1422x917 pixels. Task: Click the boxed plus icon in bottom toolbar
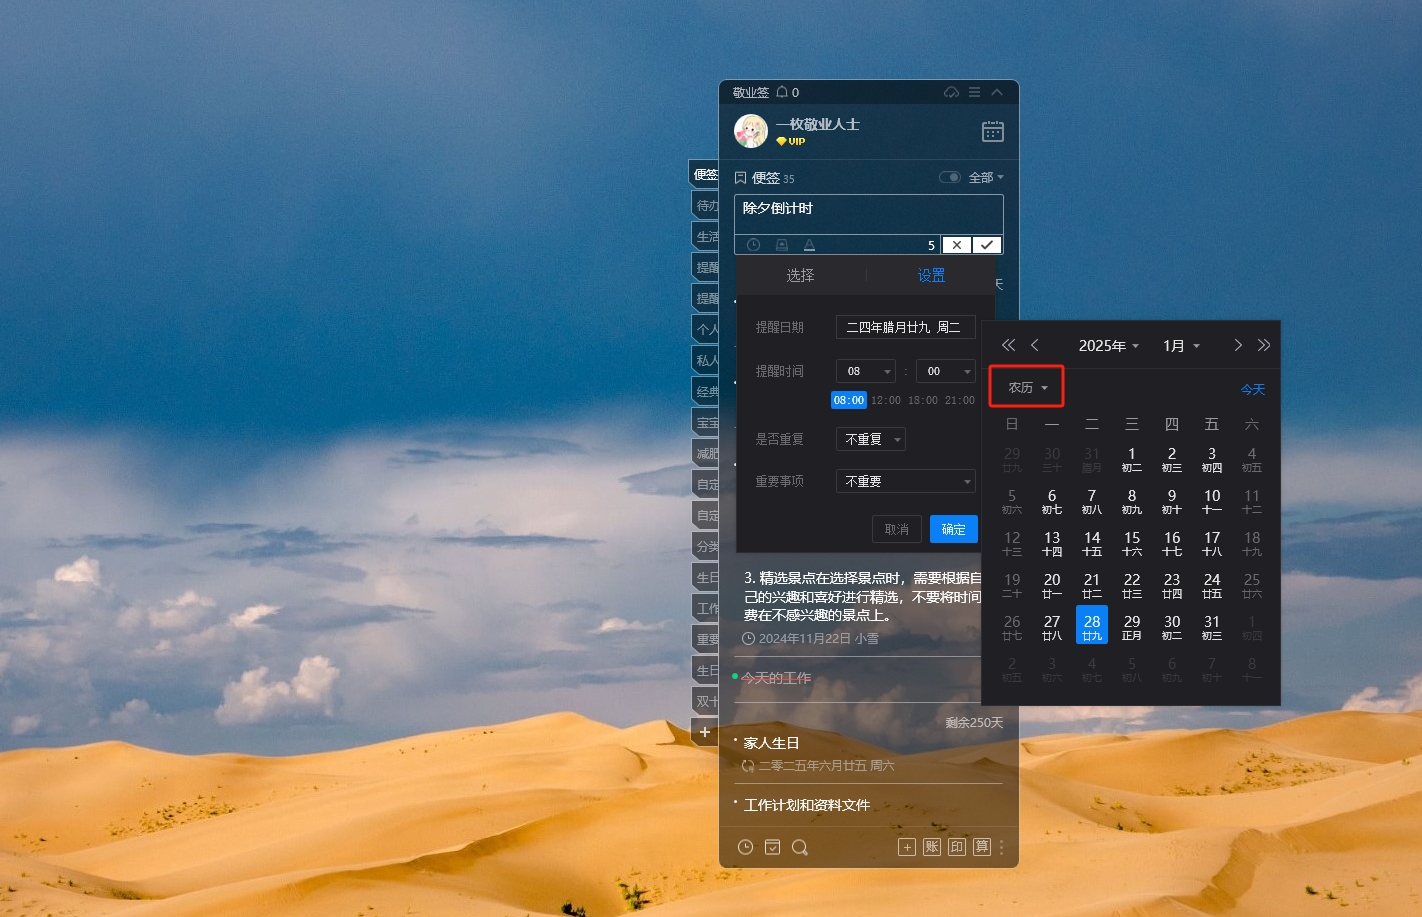(x=907, y=847)
